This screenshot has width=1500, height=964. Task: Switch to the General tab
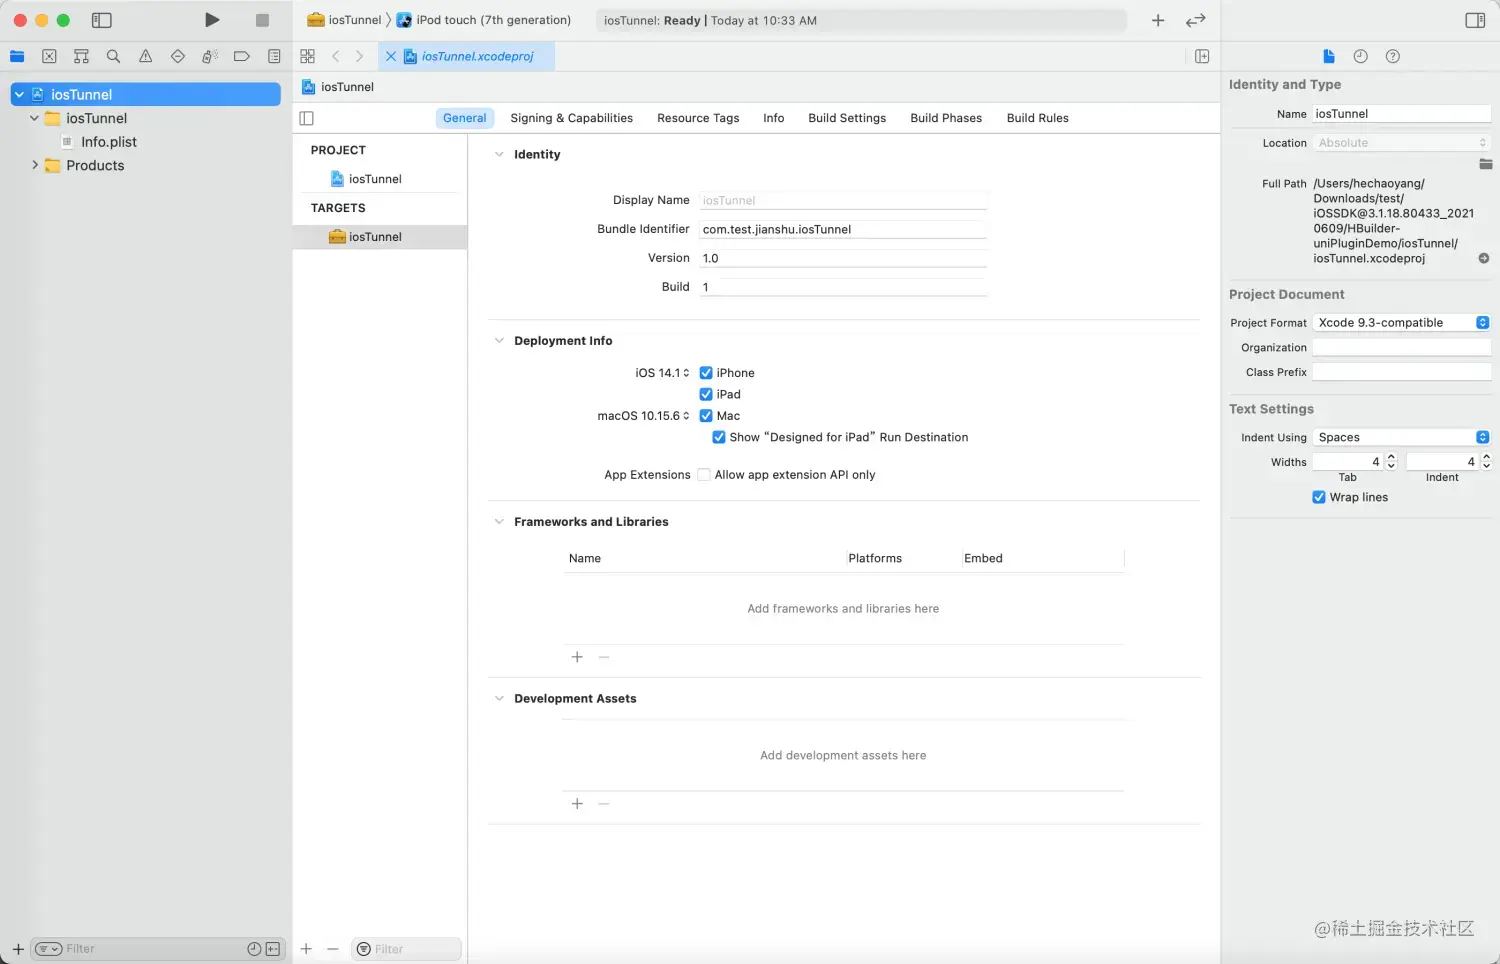tap(464, 118)
